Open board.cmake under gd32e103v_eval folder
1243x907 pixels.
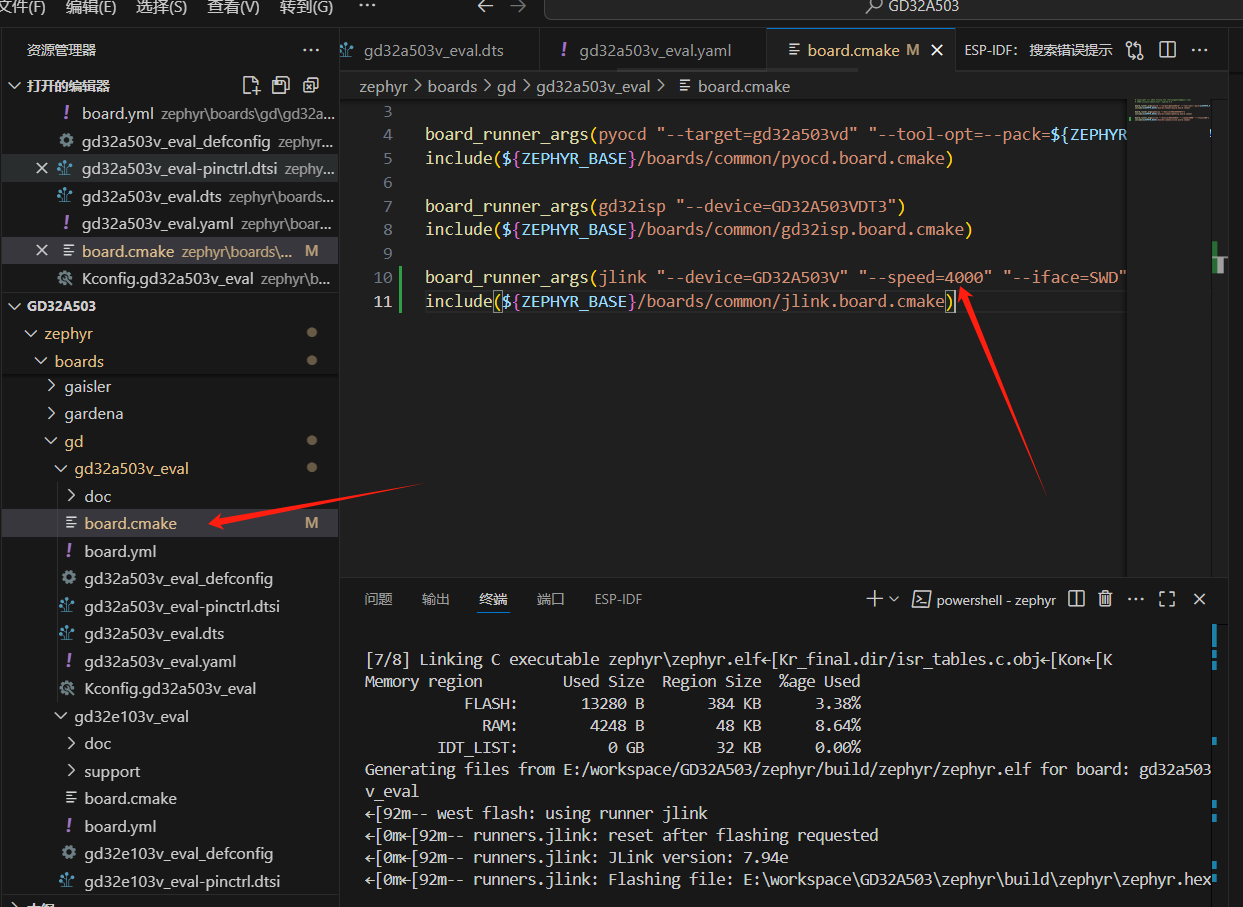pos(130,798)
